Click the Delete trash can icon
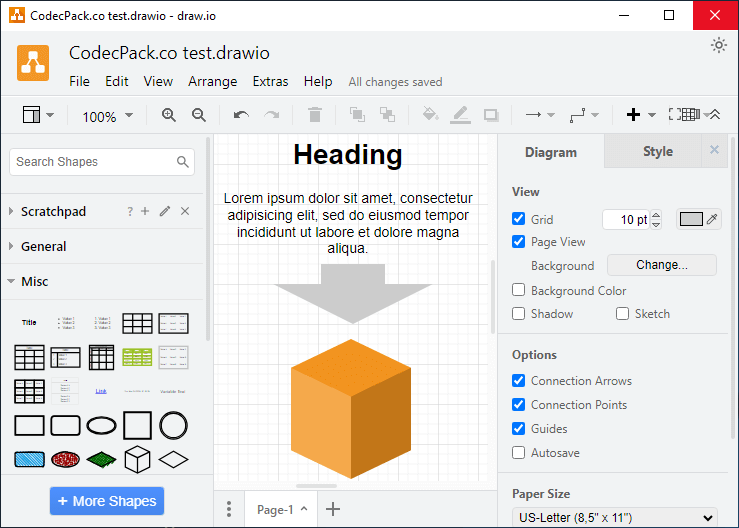This screenshot has height=528, width=739. click(x=315, y=115)
